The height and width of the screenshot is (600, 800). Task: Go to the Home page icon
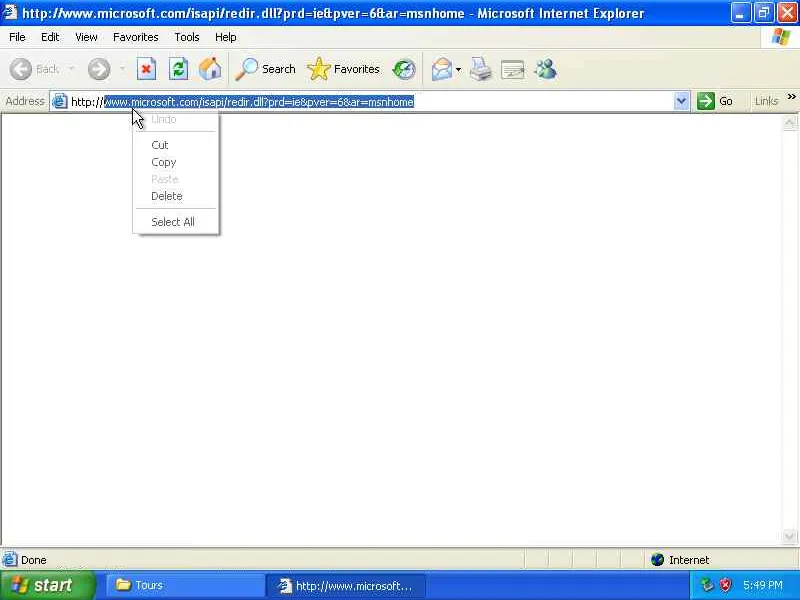(210, 69)
